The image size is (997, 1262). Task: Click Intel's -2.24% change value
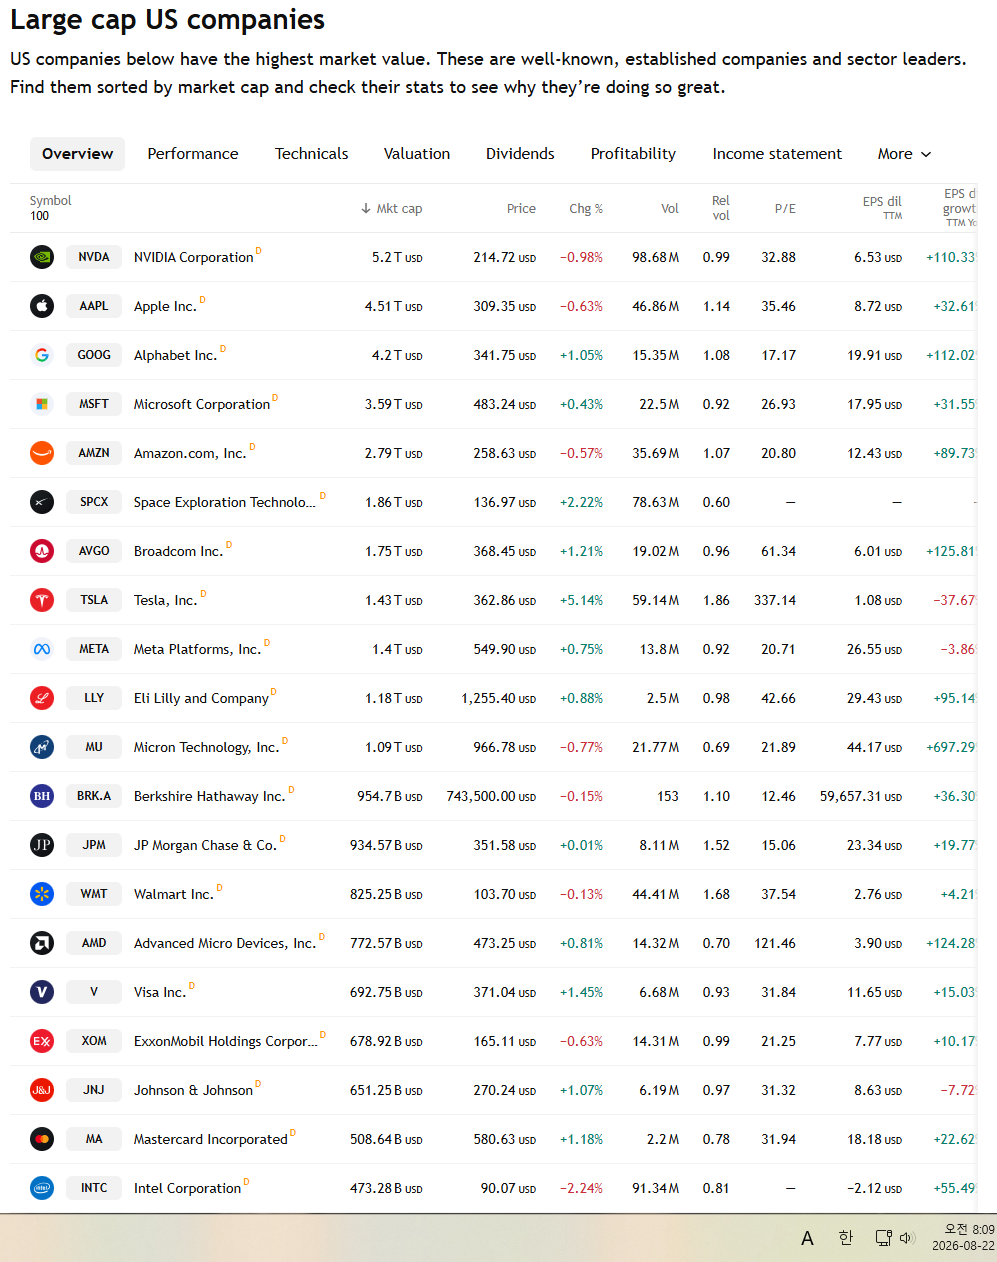tap(581, 1188)
